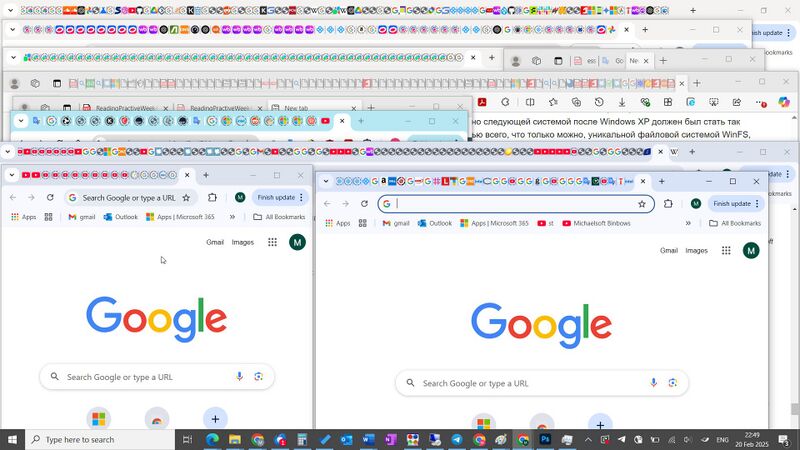The height and width of the screenshot is (450, 800).
Task: Open tab groups grid icon in right bookmarks bar
Action: pos(363,223)
